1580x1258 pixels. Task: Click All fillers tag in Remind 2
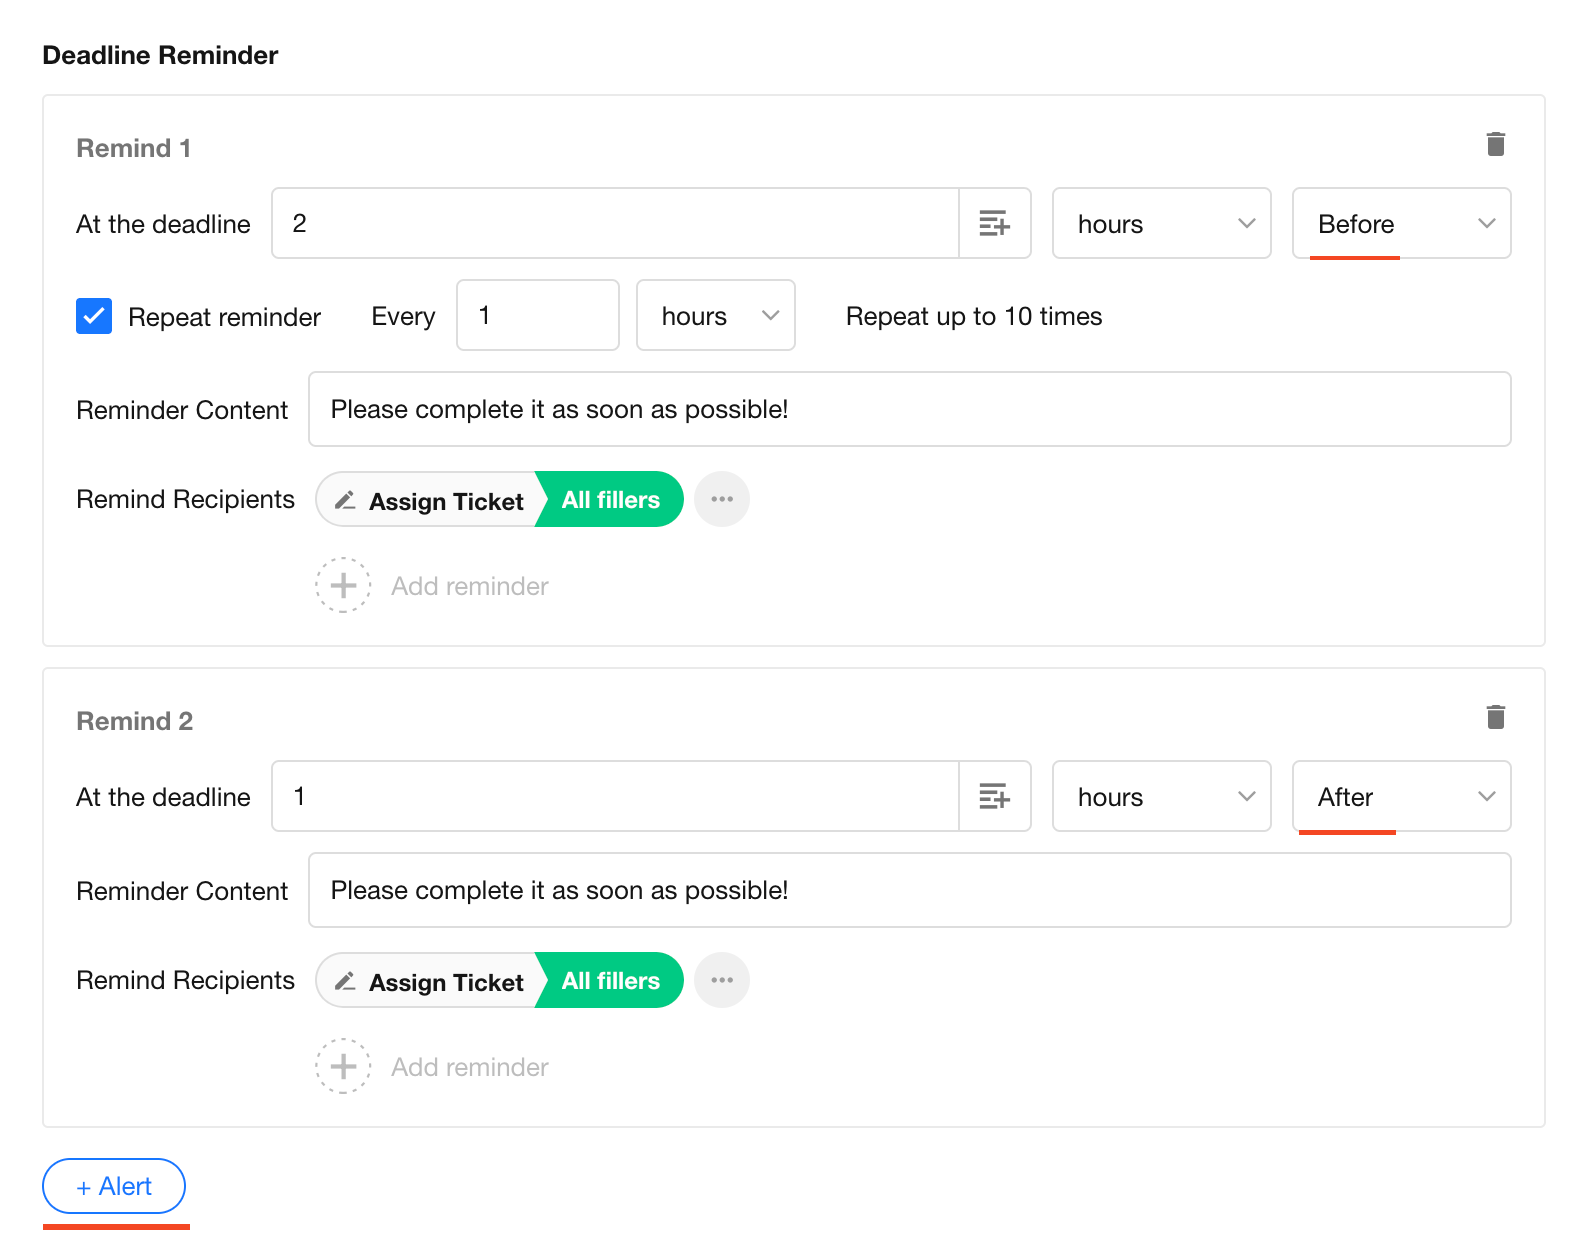point(611,981)
